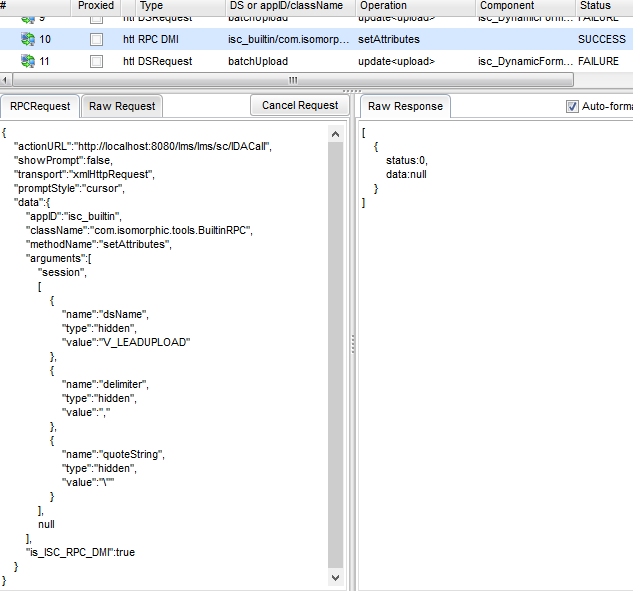Click the request pane scroll-up arrow
This screenshot has height=591, width=633.
click(335, 132)
